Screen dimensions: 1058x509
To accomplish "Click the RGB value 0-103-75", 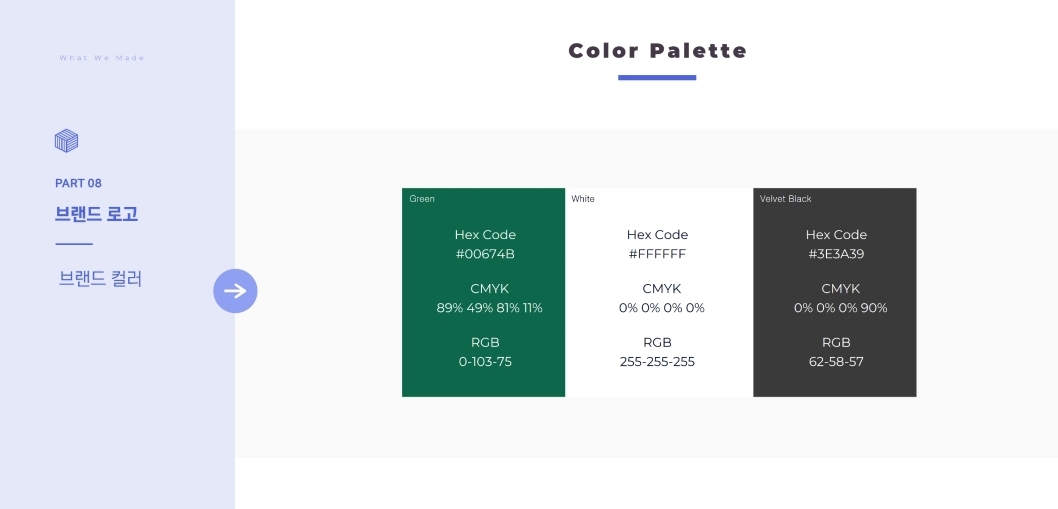I will tap(485, 362).
